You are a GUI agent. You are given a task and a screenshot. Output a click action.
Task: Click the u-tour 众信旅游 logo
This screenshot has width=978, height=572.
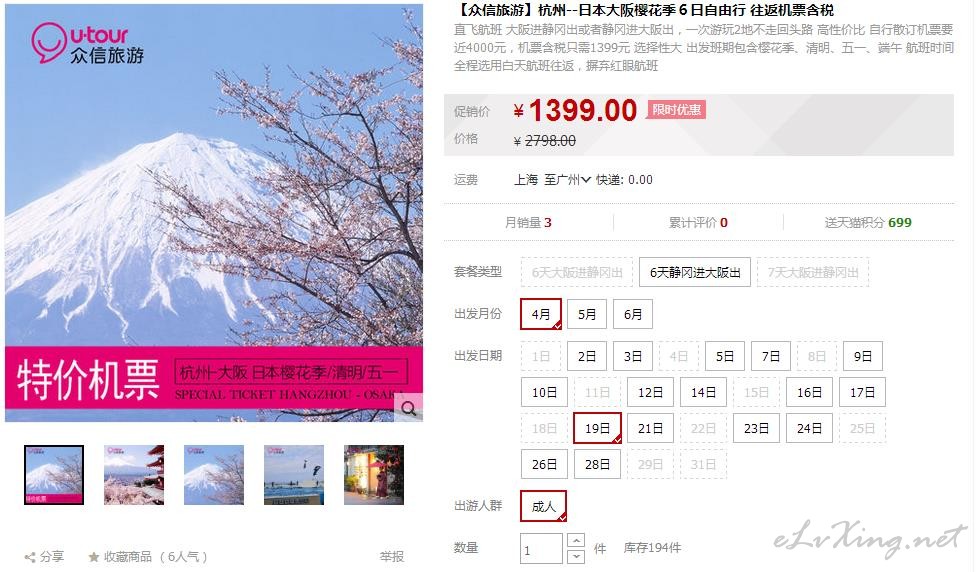[x=88, y=43]
